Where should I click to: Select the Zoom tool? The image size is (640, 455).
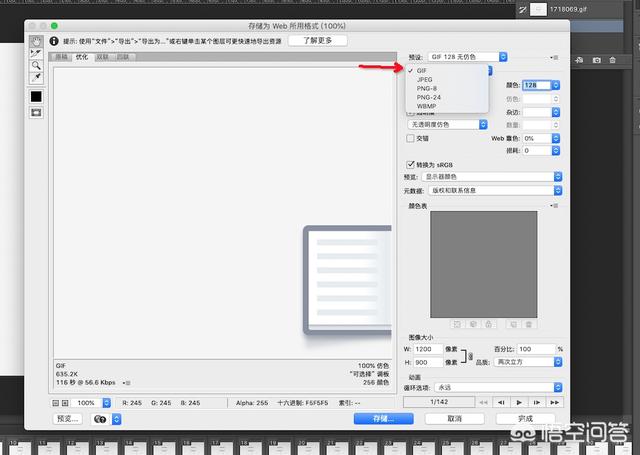coord(36,65)
